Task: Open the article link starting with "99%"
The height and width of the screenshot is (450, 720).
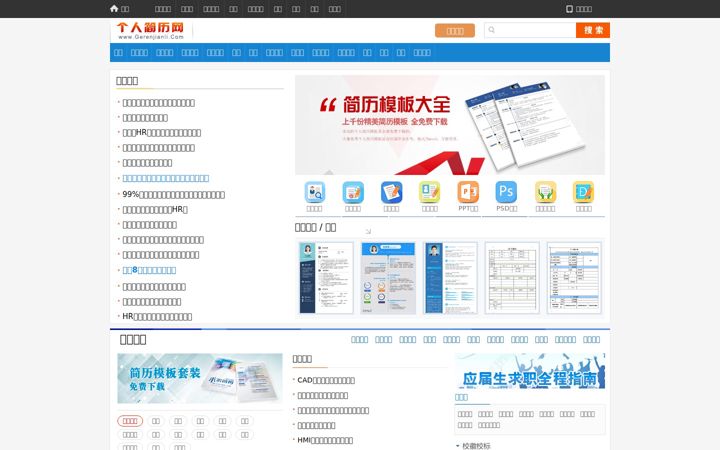Action: 174,195
